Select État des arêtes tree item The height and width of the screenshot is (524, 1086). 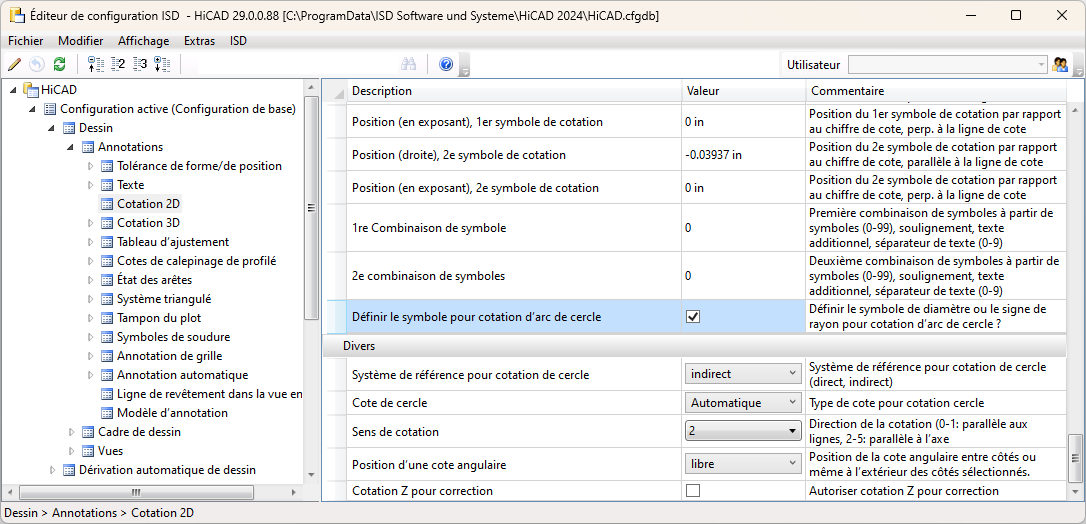[x=154, y=280]
